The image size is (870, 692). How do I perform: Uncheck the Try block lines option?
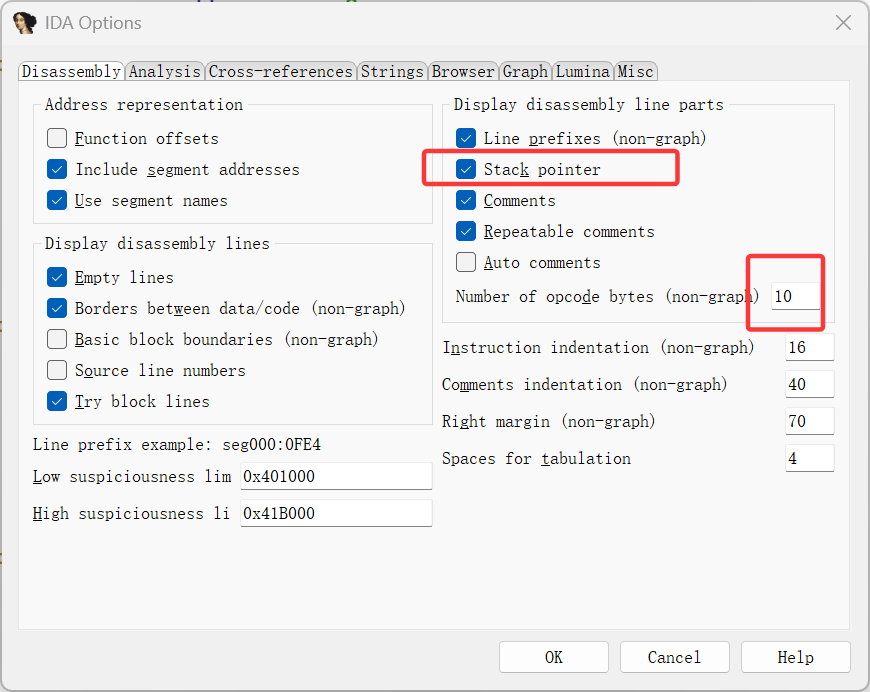(57, 401)
